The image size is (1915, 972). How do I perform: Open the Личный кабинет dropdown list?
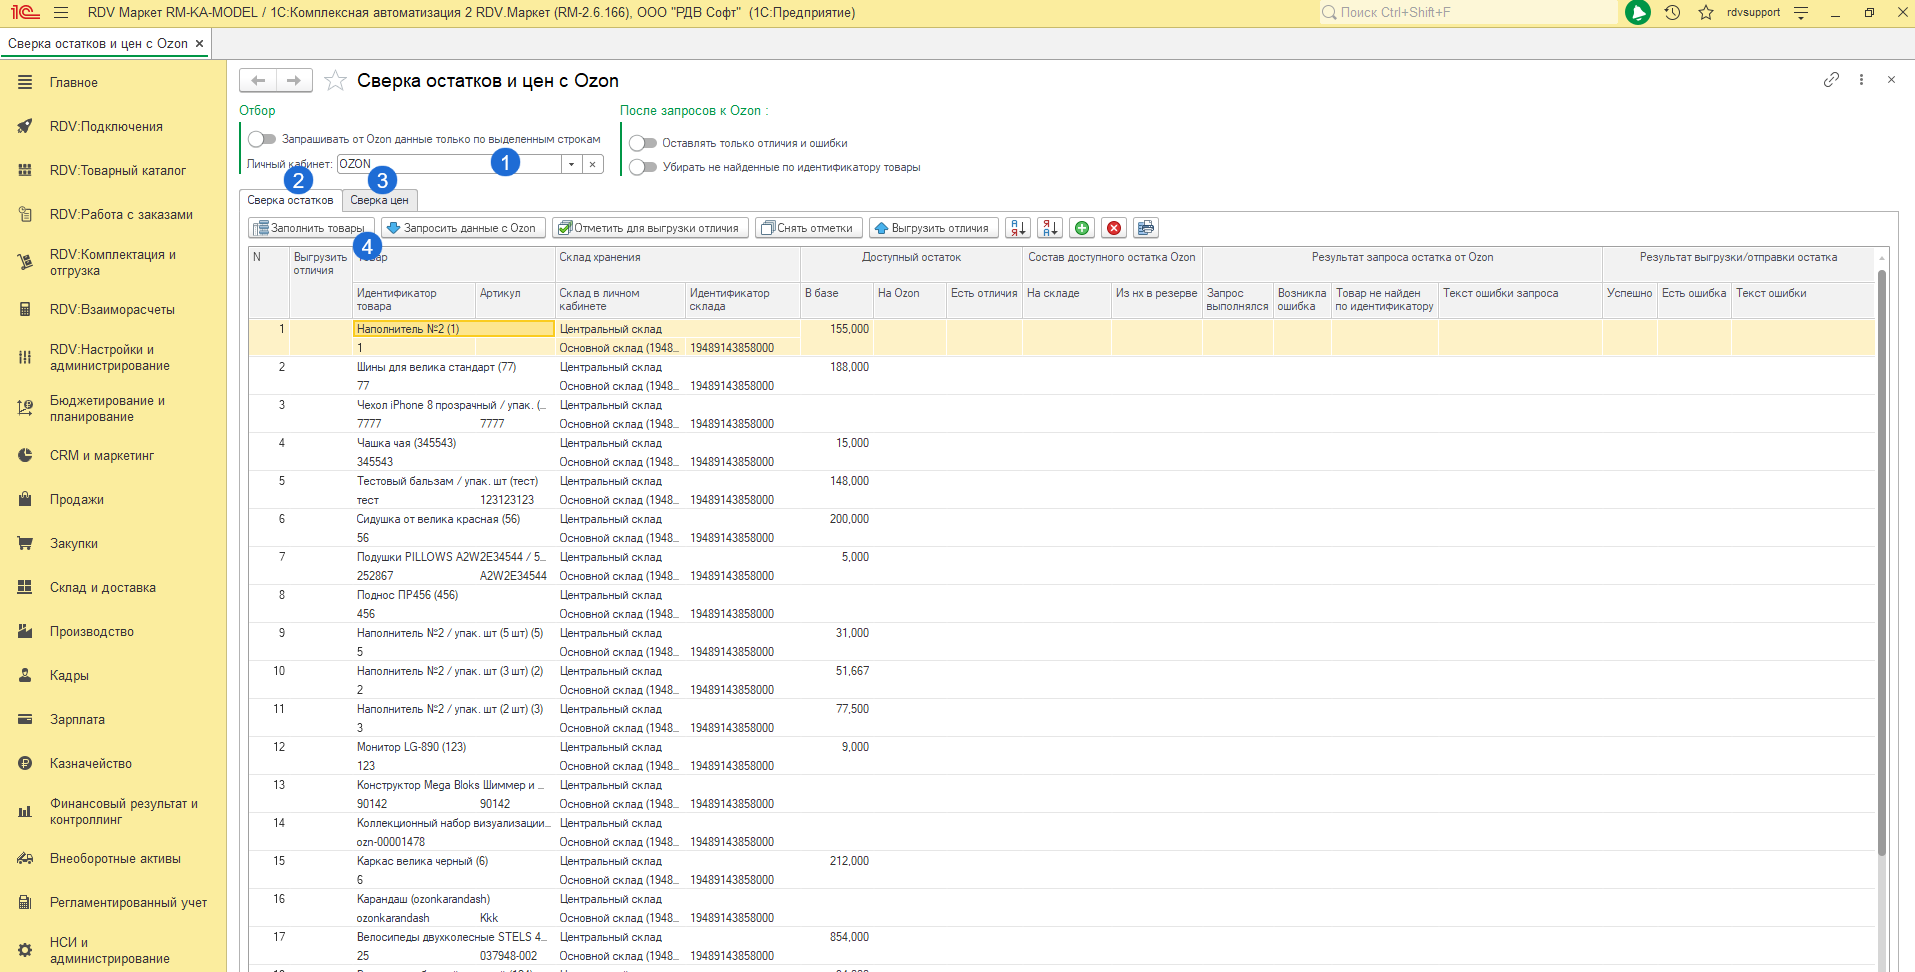571,164
